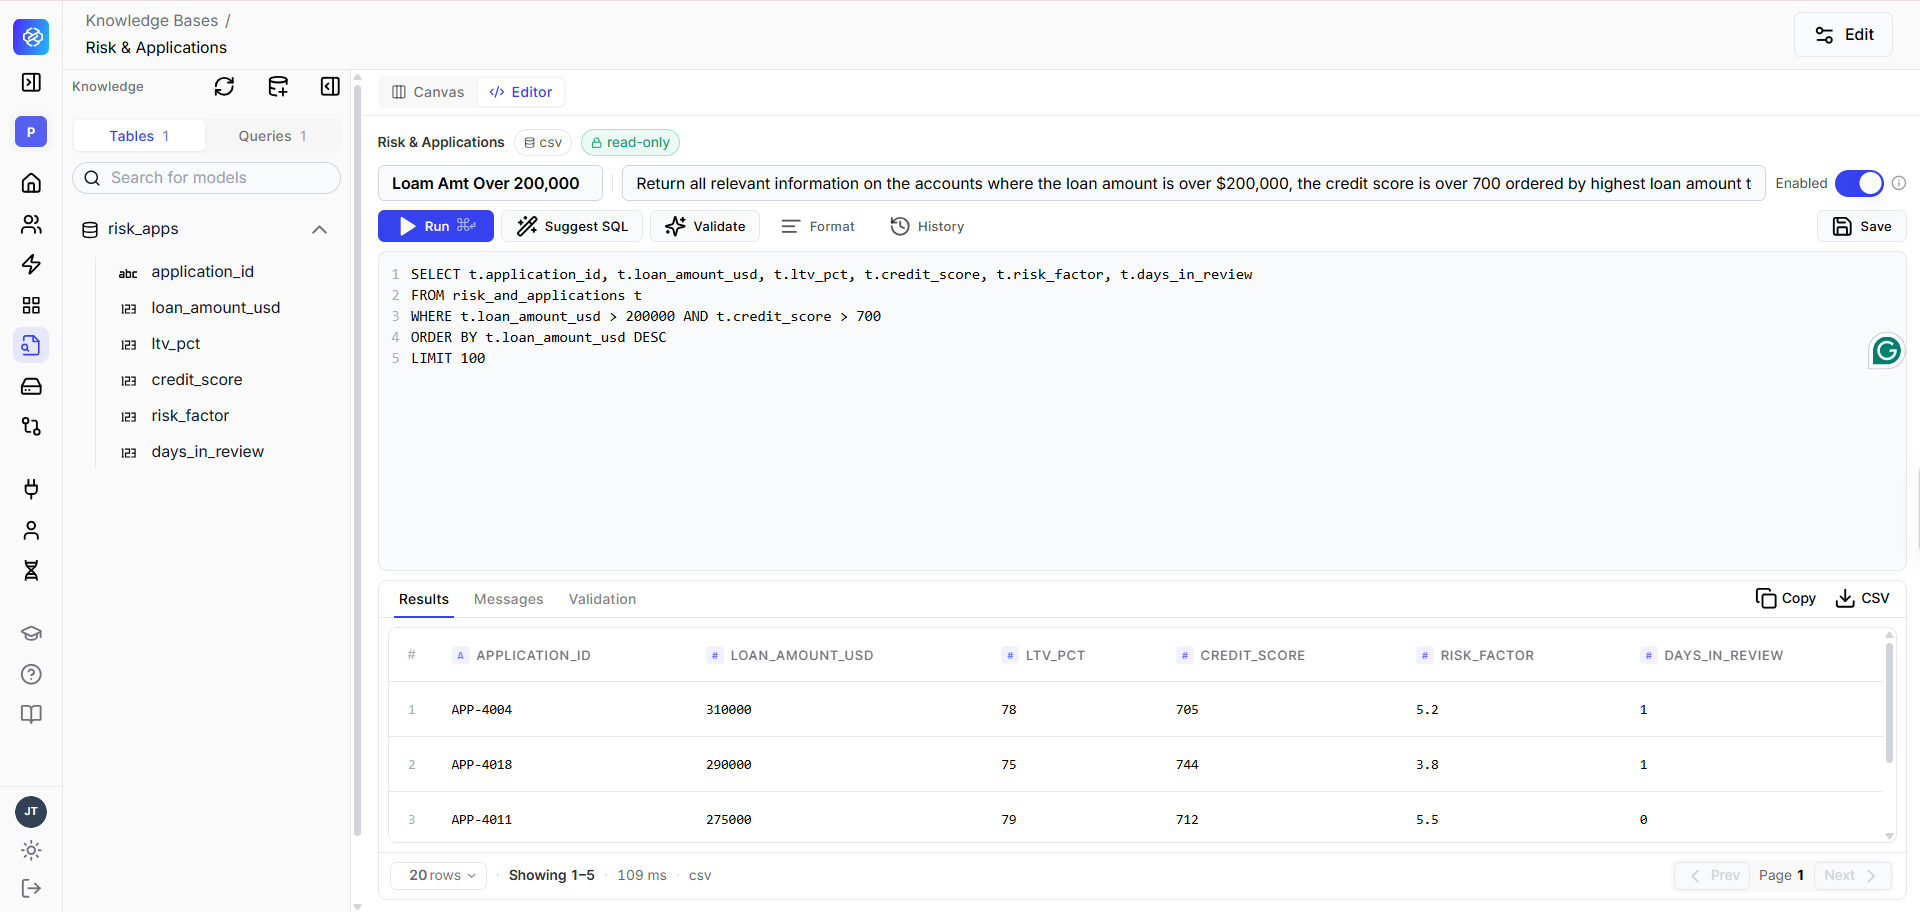Click Suggest SQL button
This screenshot has width=1920, height=912.
click(x=572, y=226)
